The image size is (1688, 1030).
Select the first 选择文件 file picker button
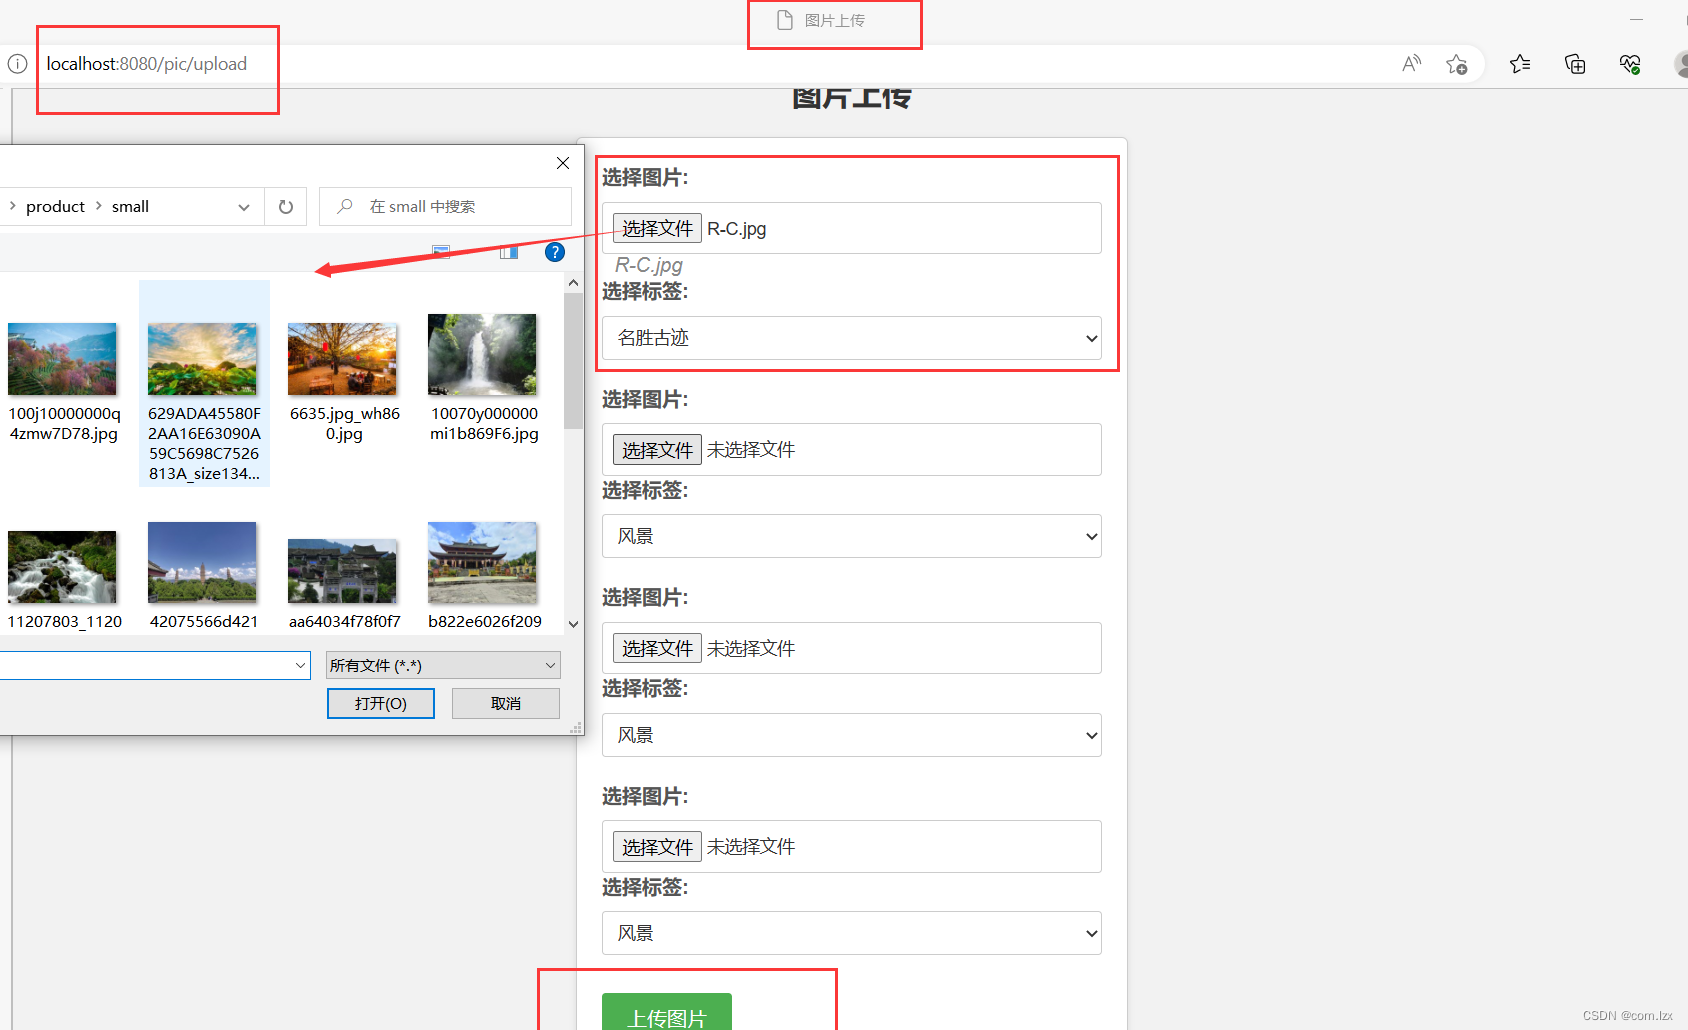coord(656,228)
